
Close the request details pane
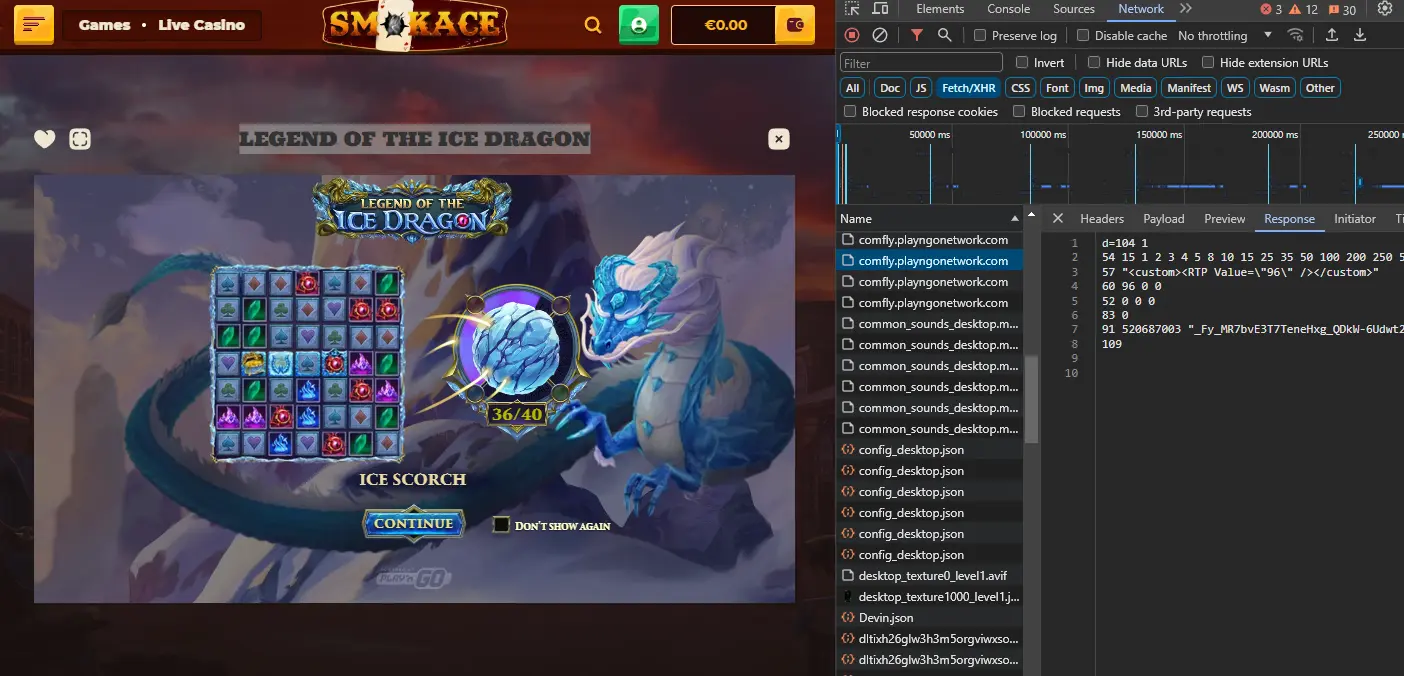pyautogui.click(x=1058, y=218)
